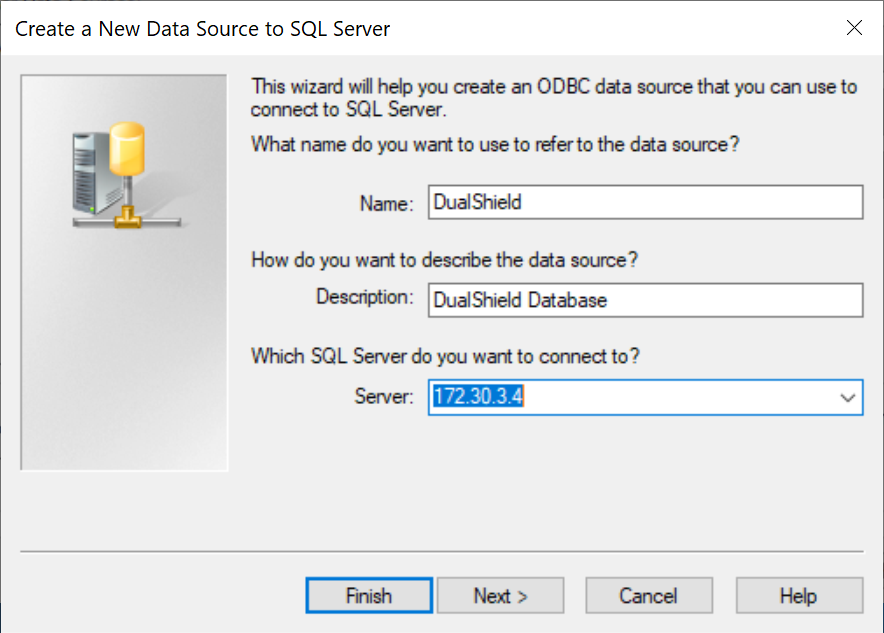Expand the Server dropdown arrow
Image resolution: width=884 pixels, height=633 pixels.
click(x=848, y=397)
